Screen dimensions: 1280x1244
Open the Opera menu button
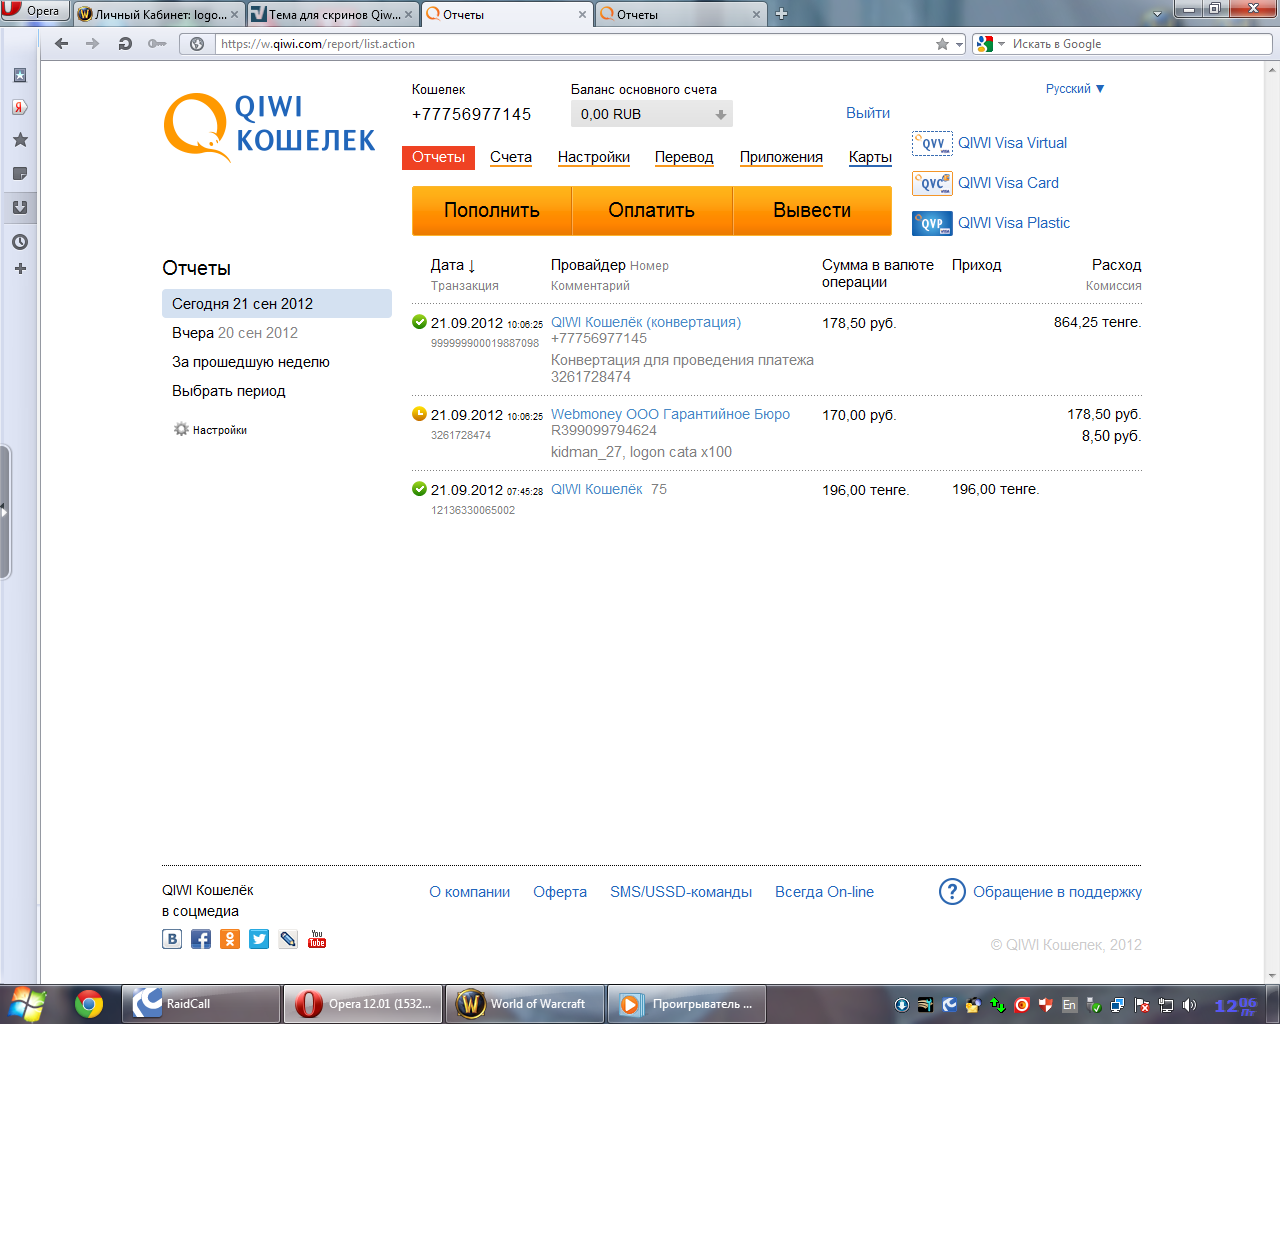[x=33, y=11]
